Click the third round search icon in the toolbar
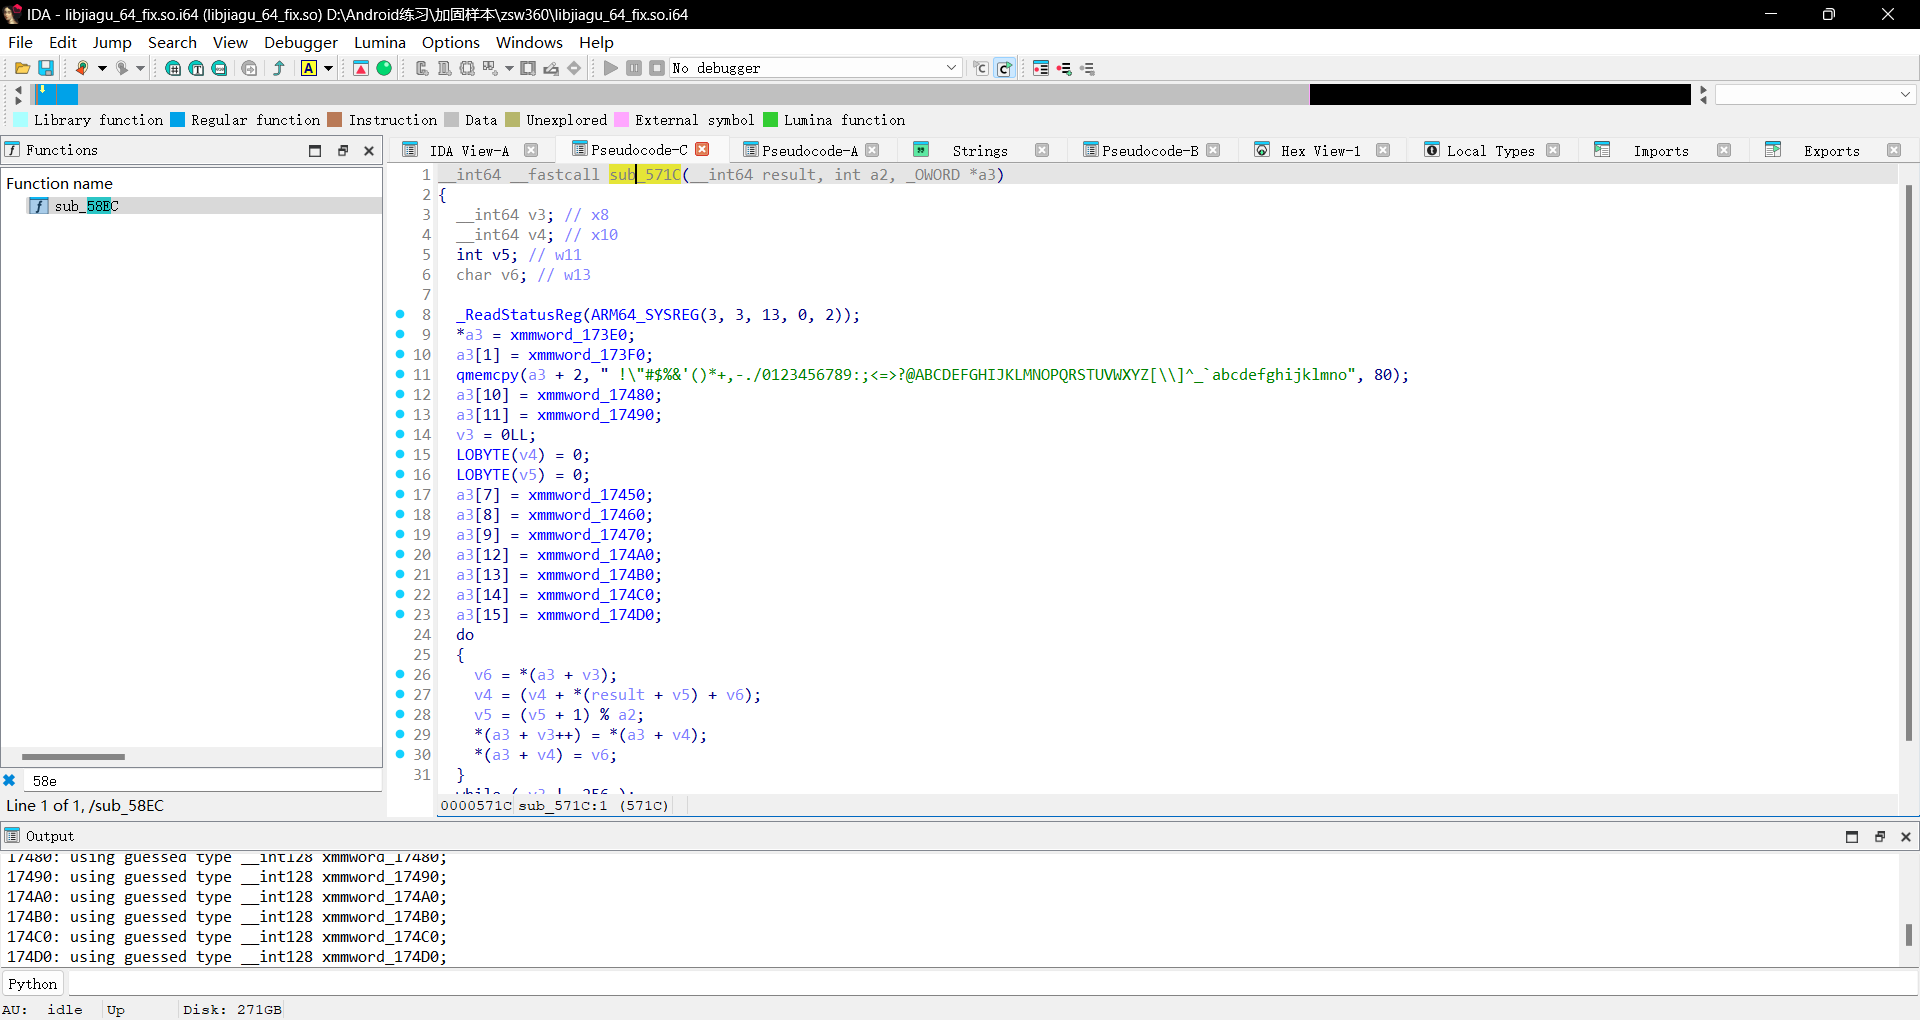 [219, 68]
